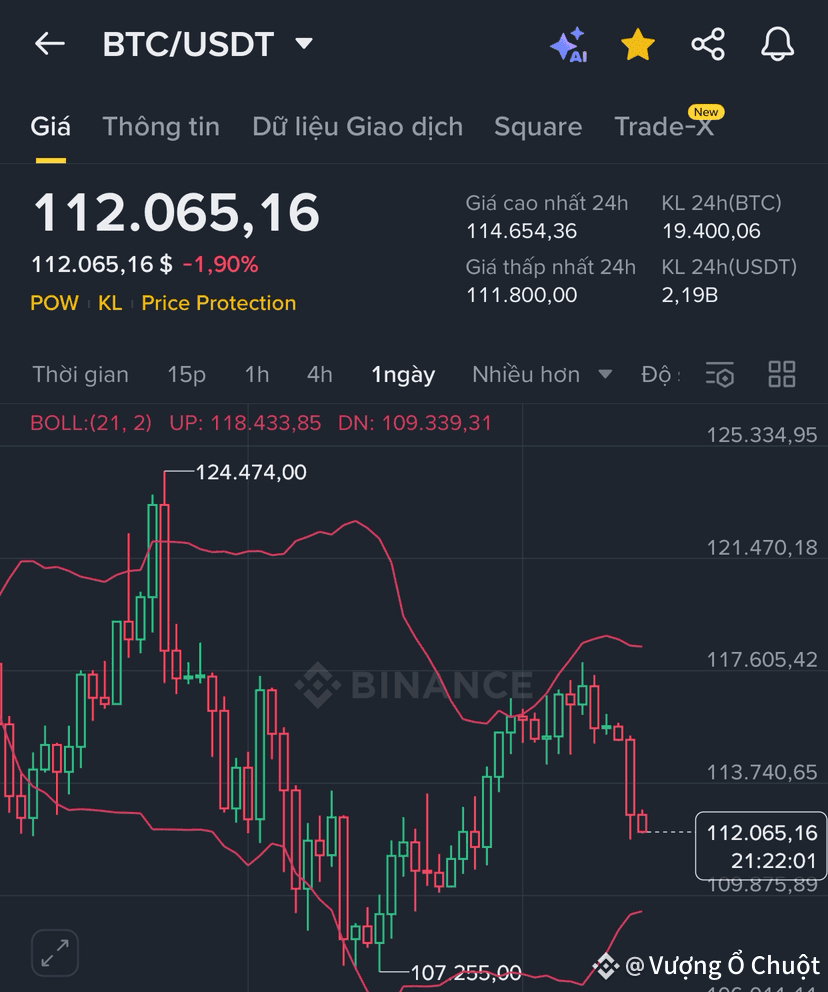The height and width of the screenshot is (992, 828).
Task: Open the Trade-X tab
Action: pyautogui.click(x=664, y=127)
